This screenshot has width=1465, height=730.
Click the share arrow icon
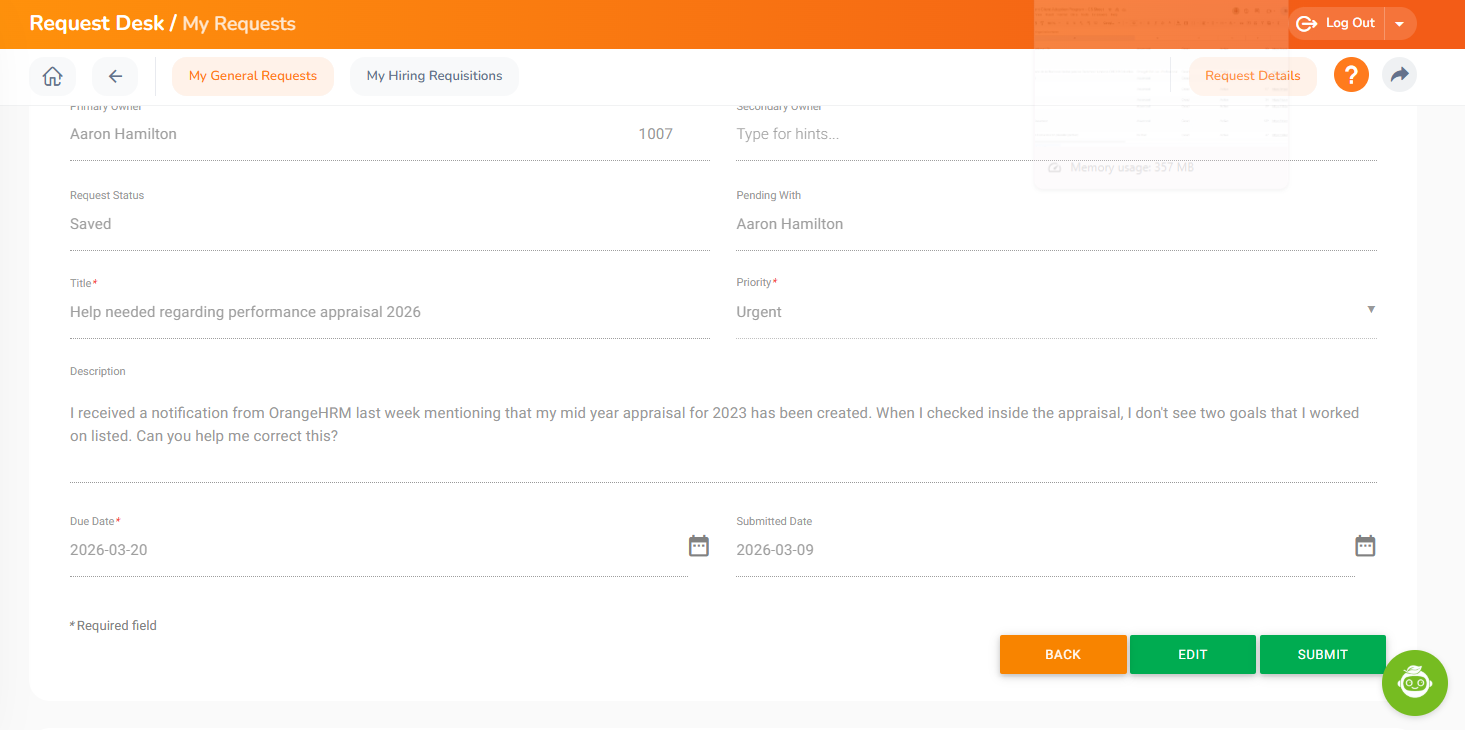(x=1399, y=76)
